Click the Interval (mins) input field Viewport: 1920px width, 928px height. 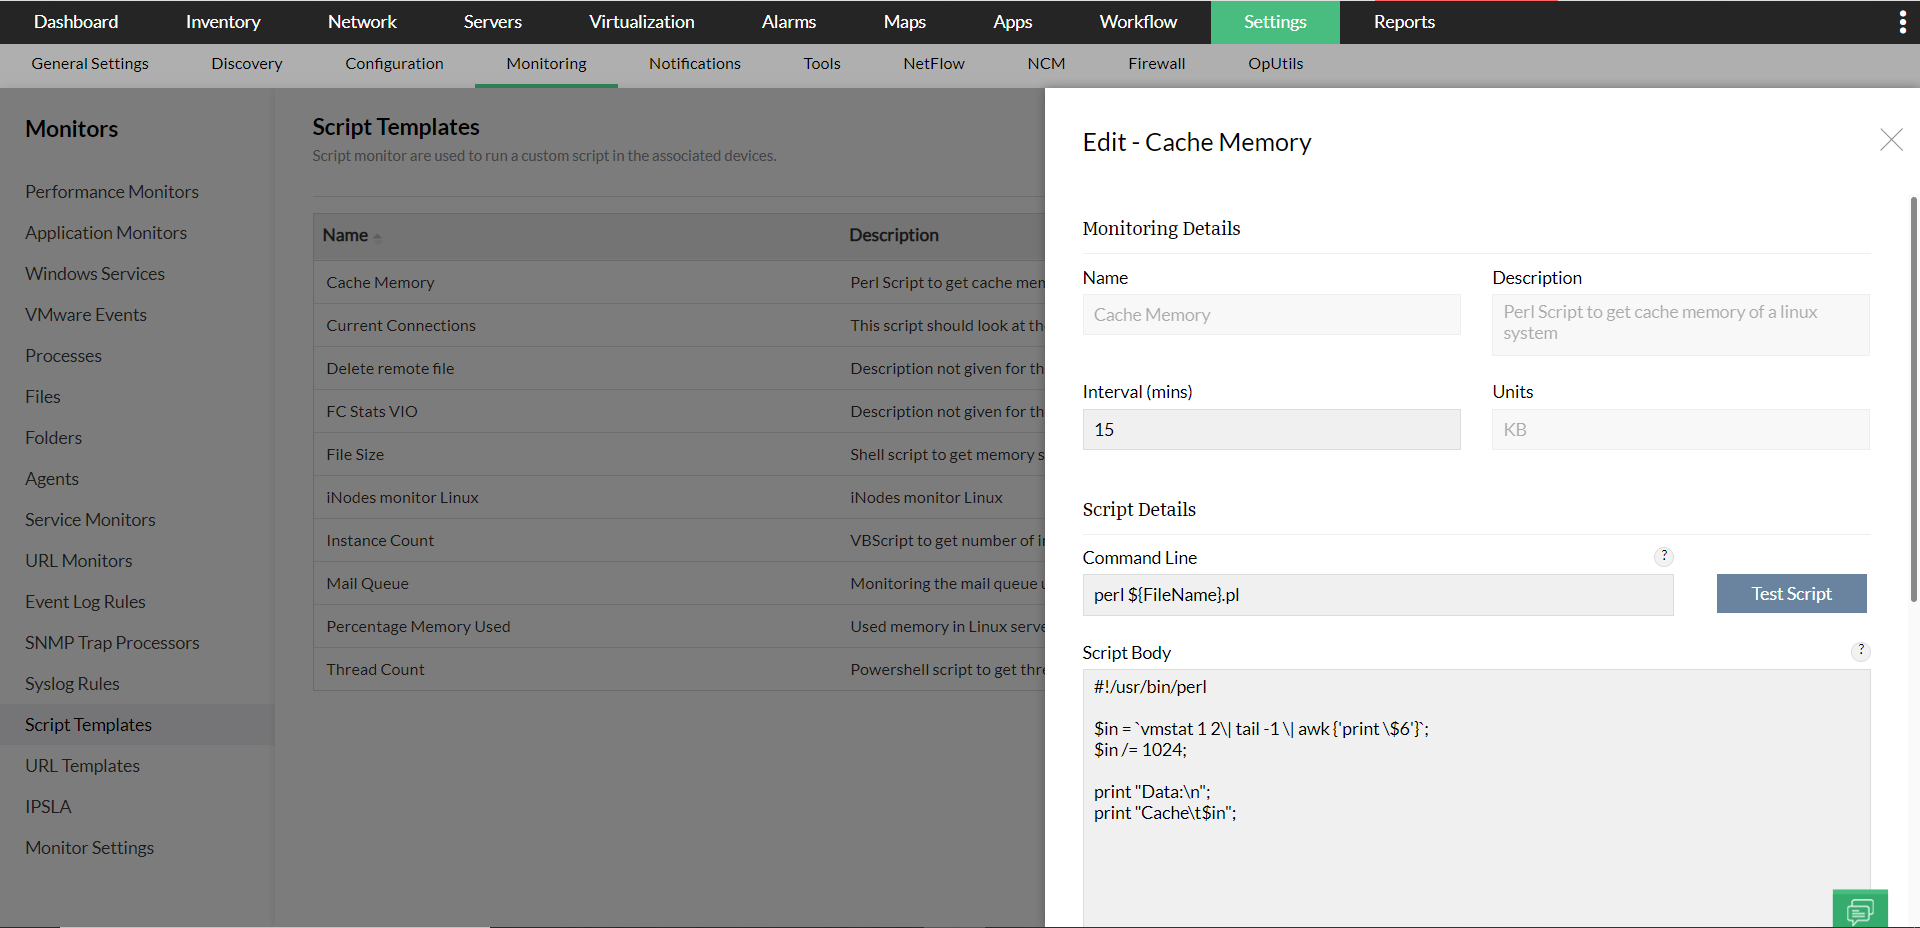[x=1270, y=429]
